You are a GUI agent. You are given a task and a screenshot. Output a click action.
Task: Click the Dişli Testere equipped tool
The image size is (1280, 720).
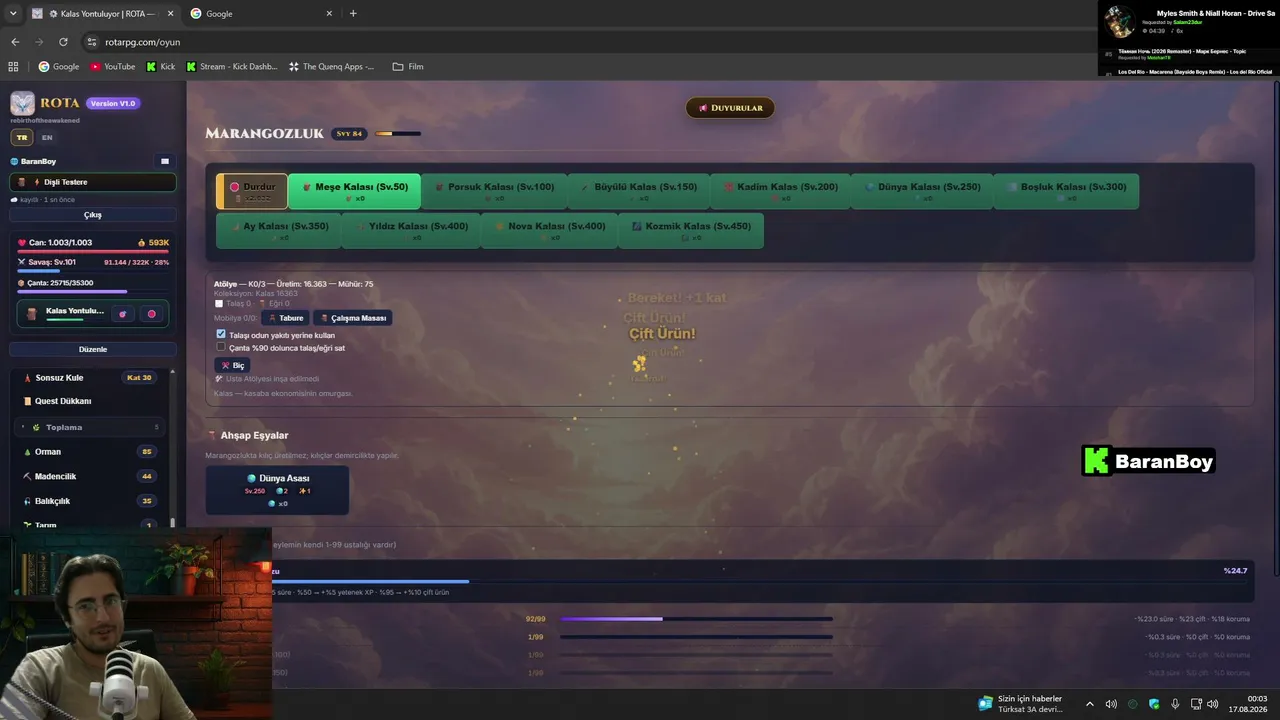coord(93,182)
